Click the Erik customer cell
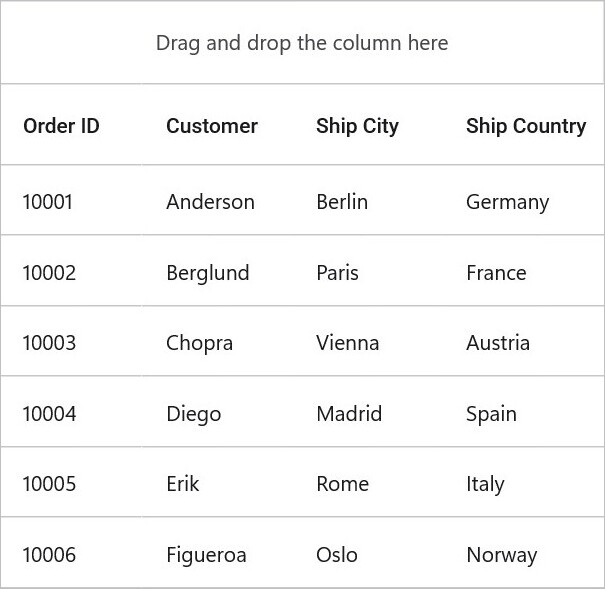Image resolution: width=605 pixels, height=589 pixels. coord(217,482)
